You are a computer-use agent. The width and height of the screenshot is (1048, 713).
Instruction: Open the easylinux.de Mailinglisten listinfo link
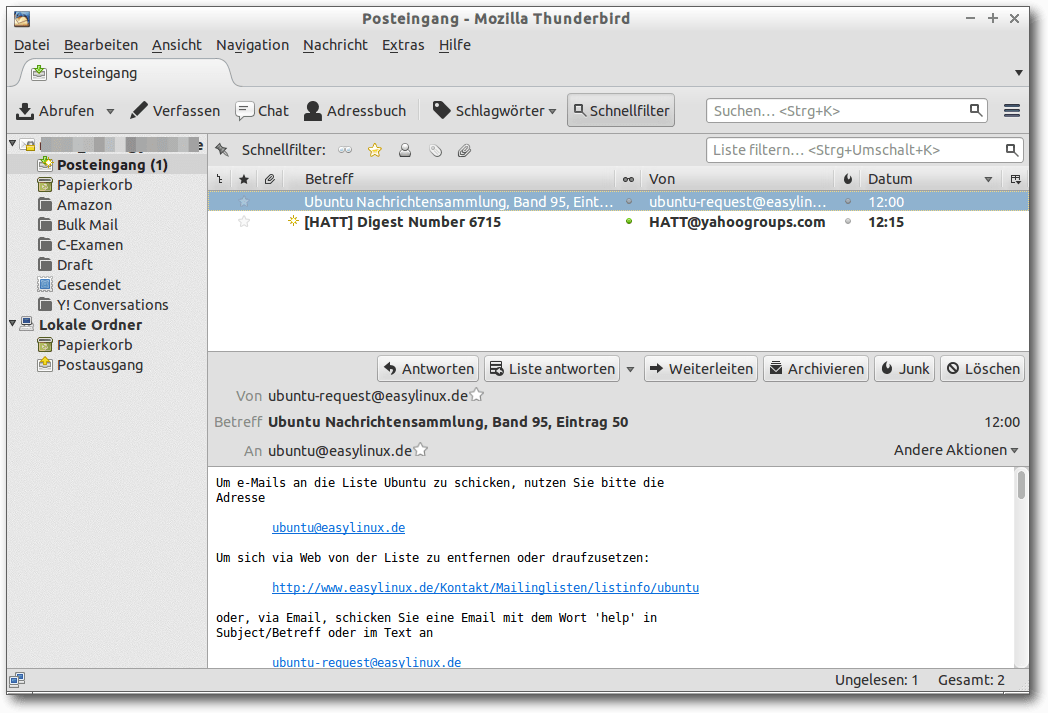(485, 587)
